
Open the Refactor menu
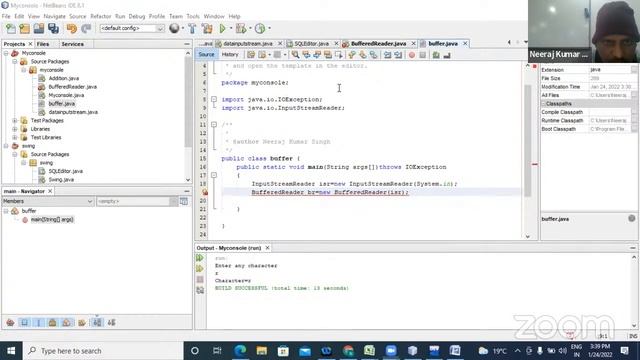[x=100, y=16]
